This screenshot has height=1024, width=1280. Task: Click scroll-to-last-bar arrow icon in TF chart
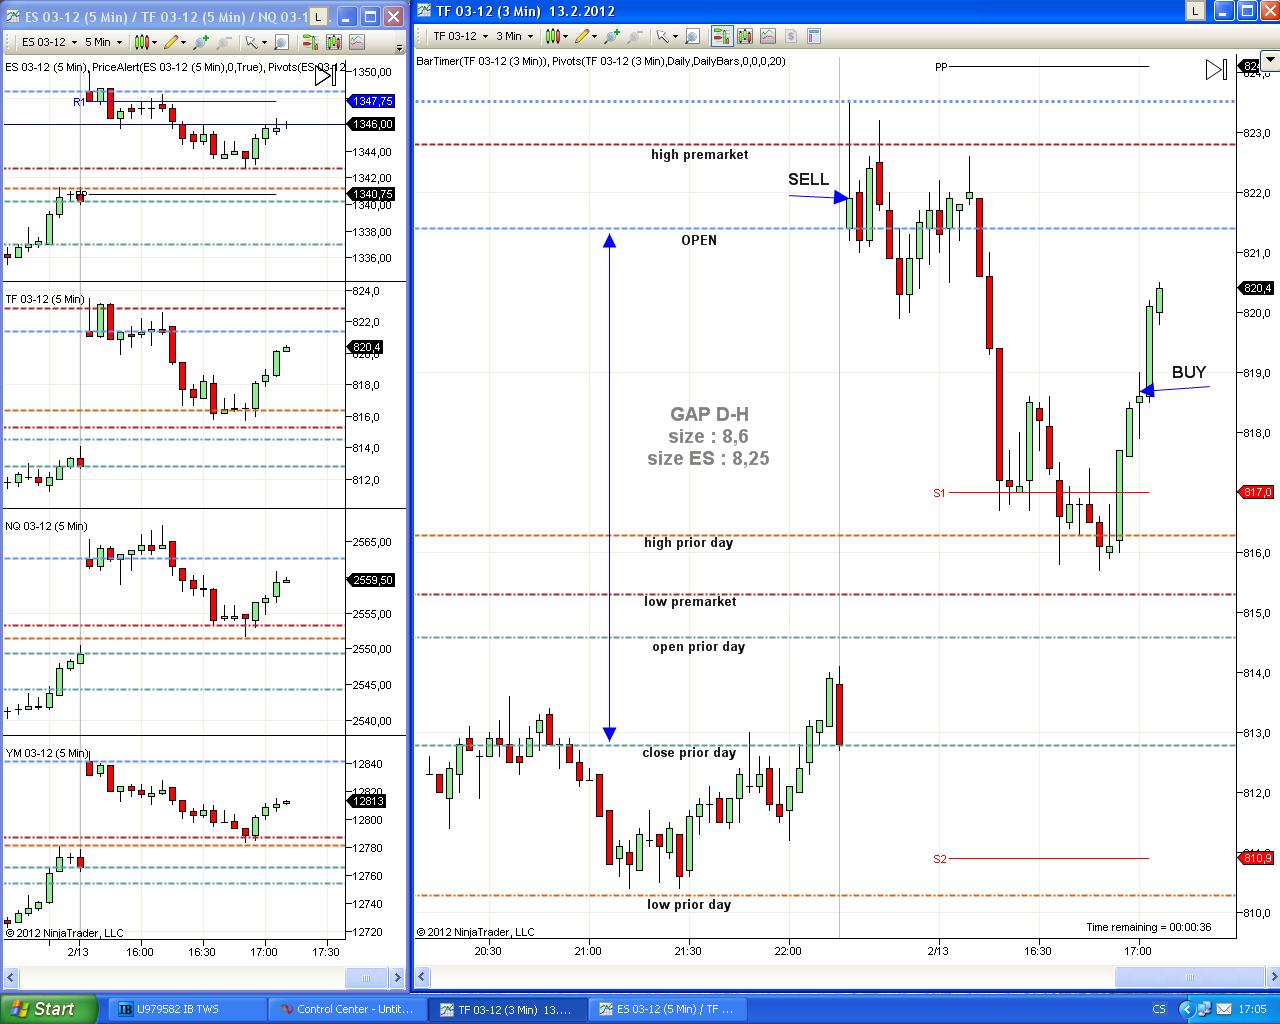(1216, 69)
